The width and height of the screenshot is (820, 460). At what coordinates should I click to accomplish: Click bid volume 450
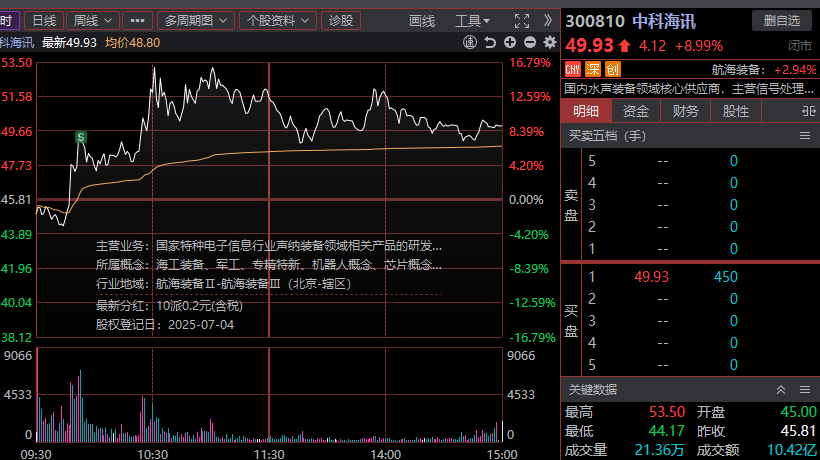(x=726, y=277)
